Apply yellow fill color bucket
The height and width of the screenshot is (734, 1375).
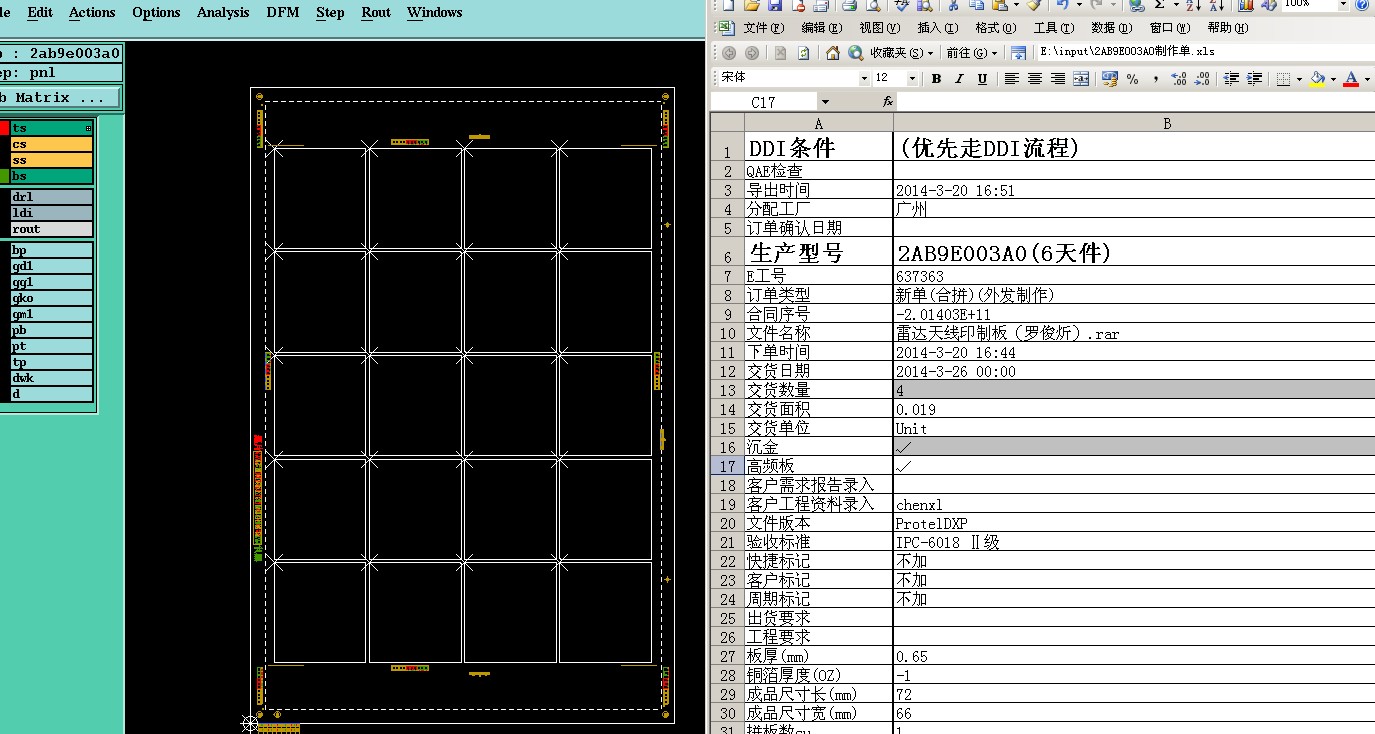(x=1318, y=79)
